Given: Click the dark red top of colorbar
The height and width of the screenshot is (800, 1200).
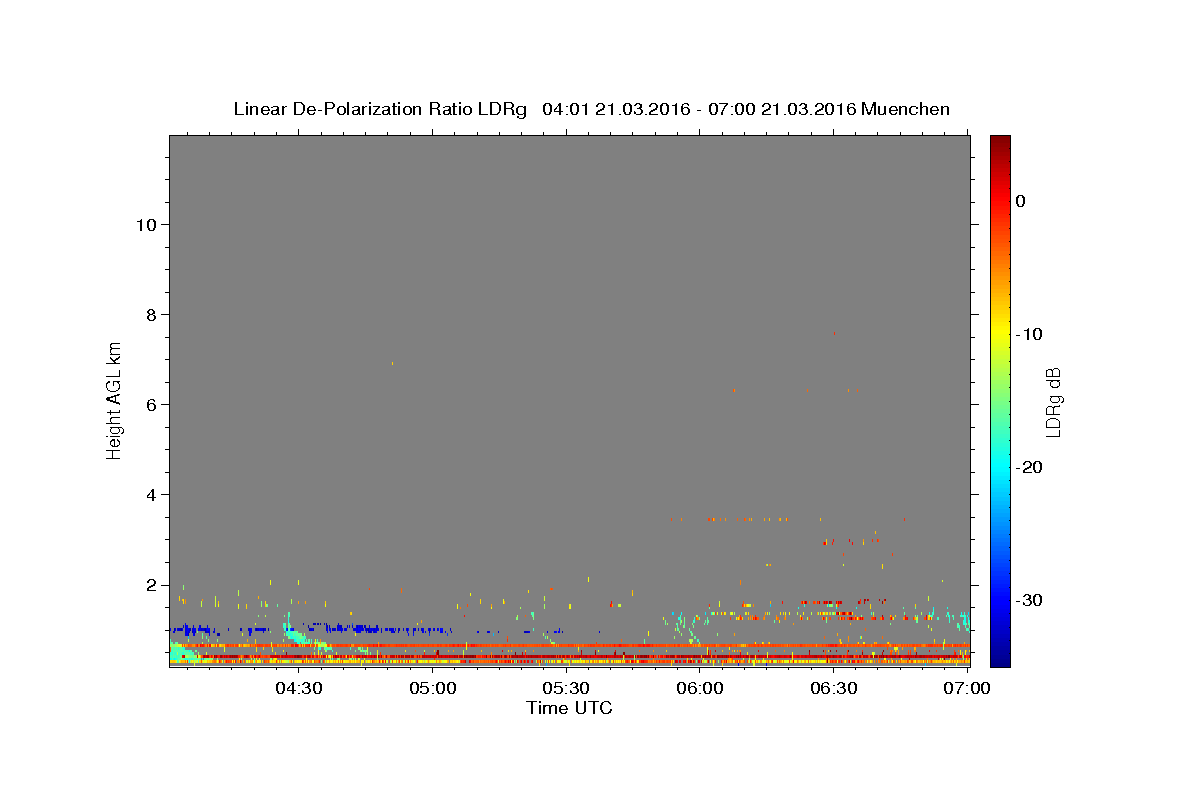Looking at the screenshot, I should [1000, 145].
